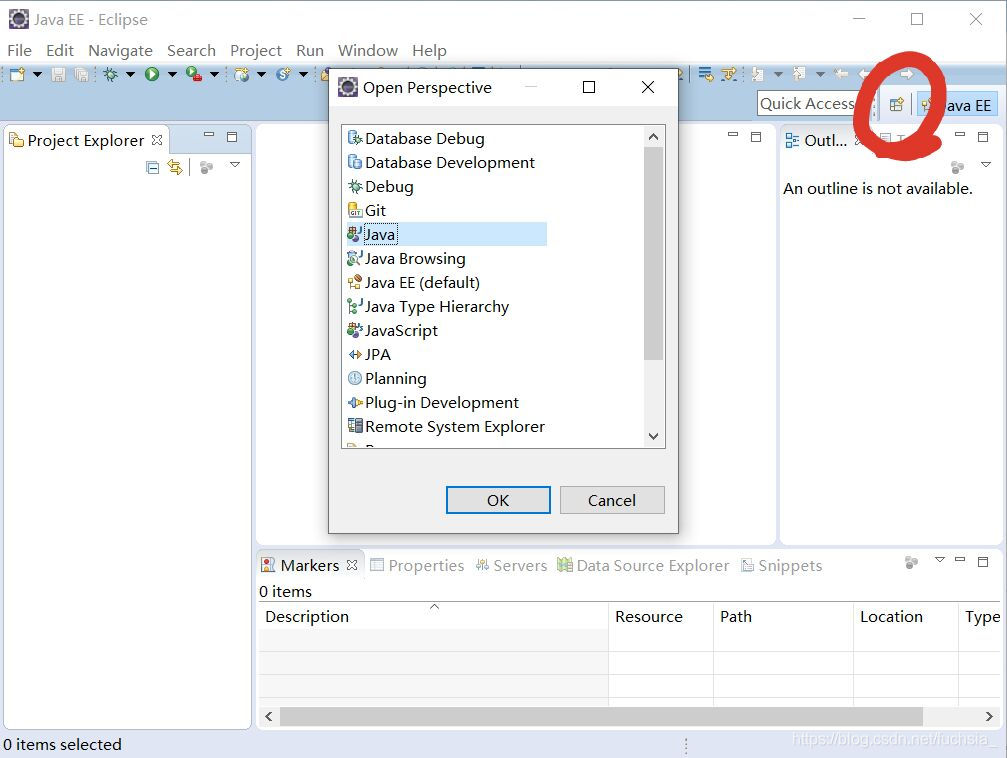The height and width of the screenshot is (758, 1007).
Task: Toggle Link with Editor in Project Explorer
Action: pyautogui.click(x=175, y=167)
